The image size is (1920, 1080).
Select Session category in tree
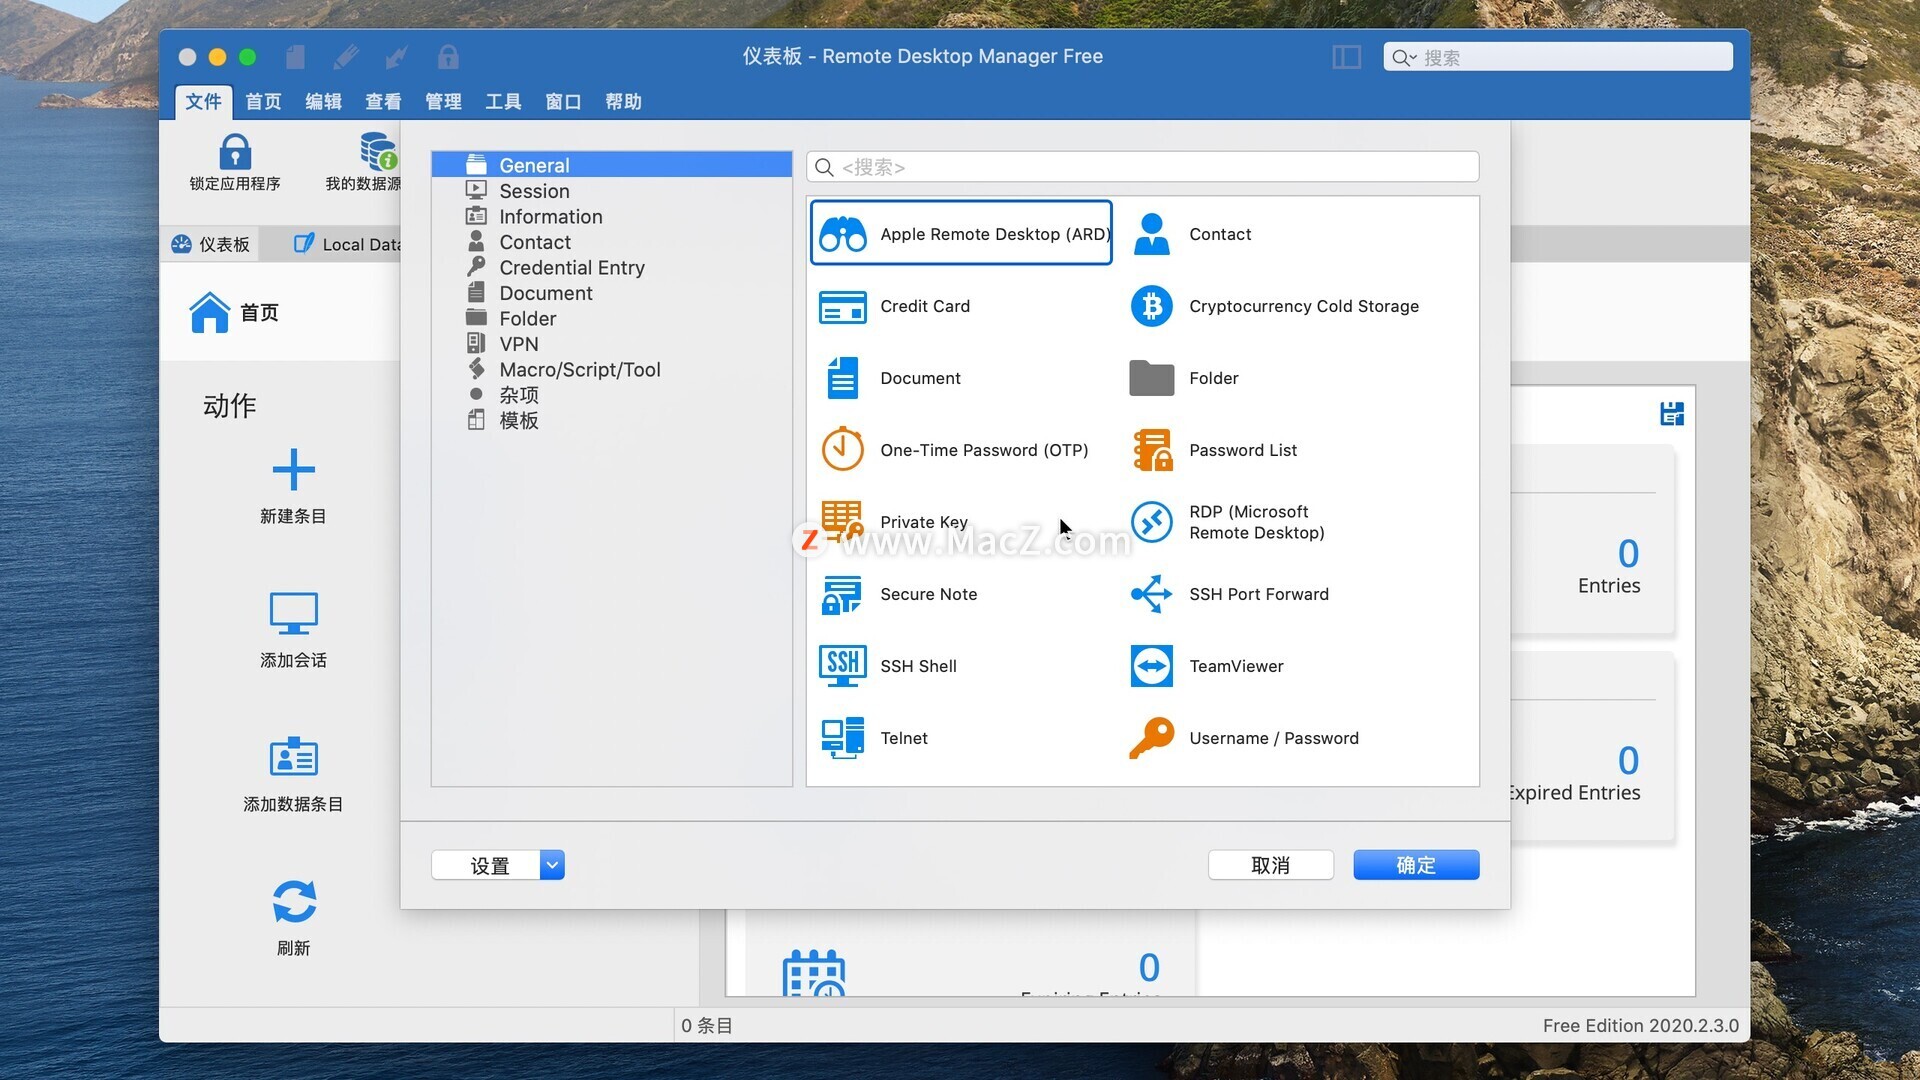534,191
